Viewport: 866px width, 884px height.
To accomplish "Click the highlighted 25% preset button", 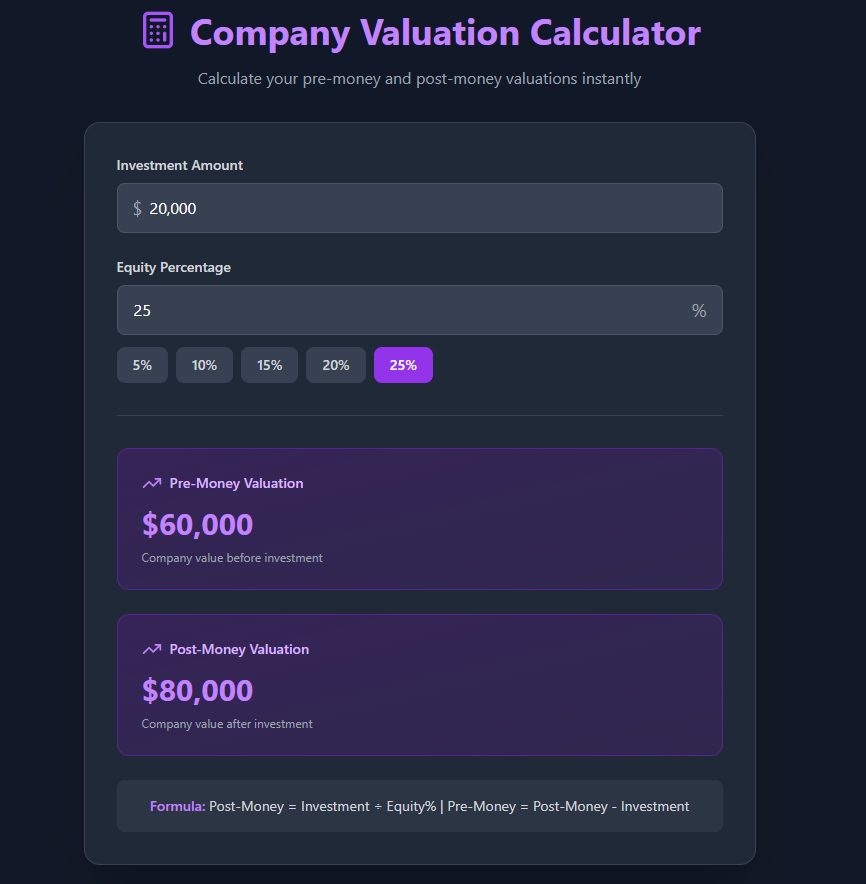I will pos(403,365).
